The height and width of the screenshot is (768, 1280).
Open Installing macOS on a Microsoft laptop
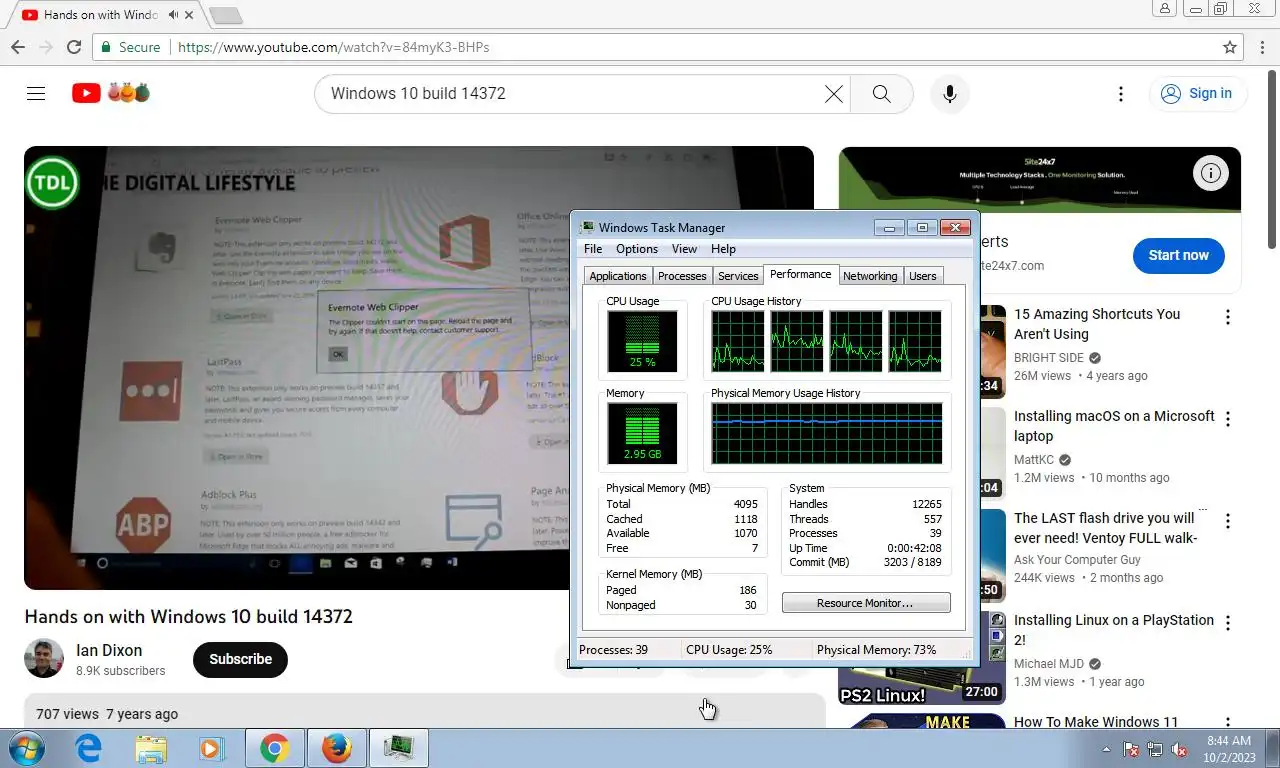point(1114,426)
